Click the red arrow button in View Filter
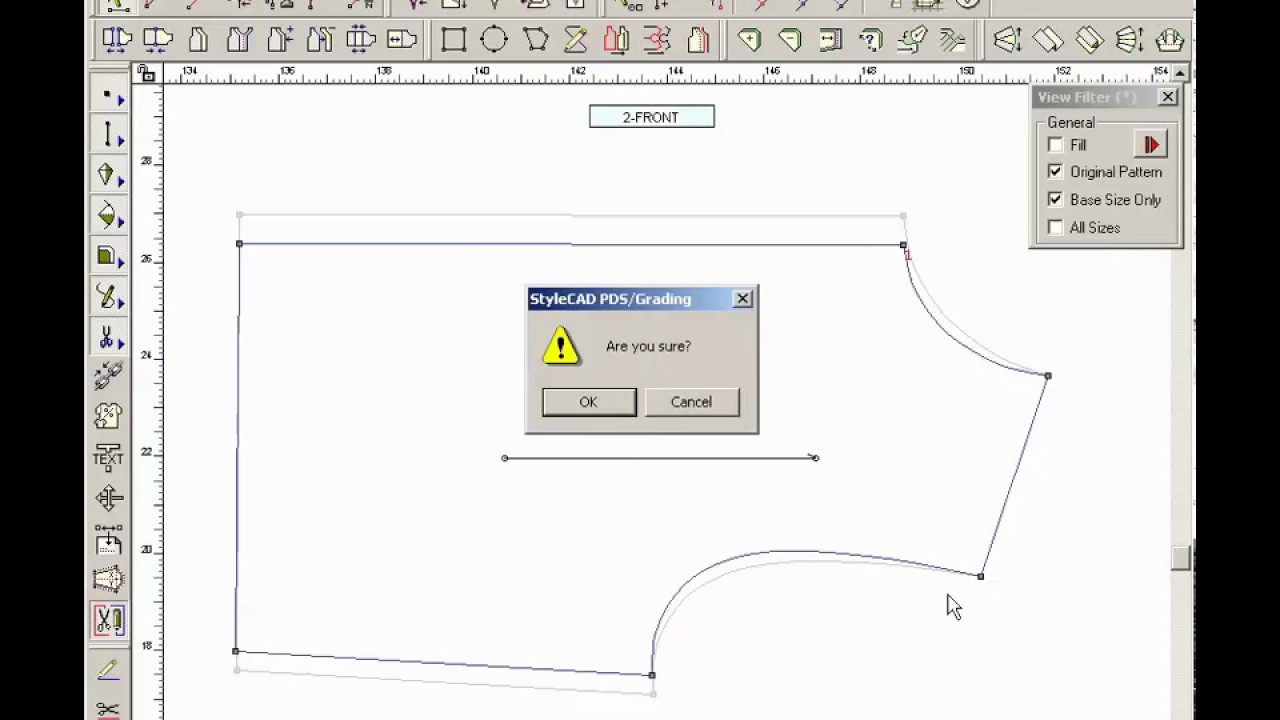The image size is (1280, 720). pyautogui.click(x=1151, y=145)
